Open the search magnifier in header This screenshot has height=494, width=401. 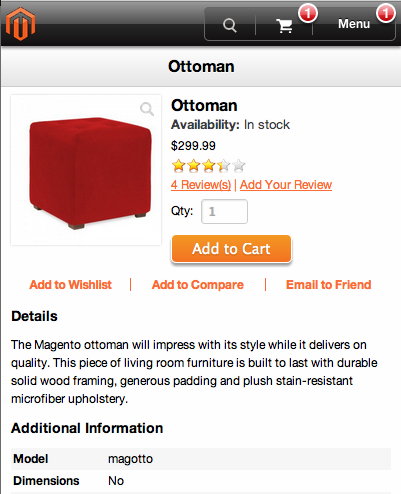click(230, 25)
